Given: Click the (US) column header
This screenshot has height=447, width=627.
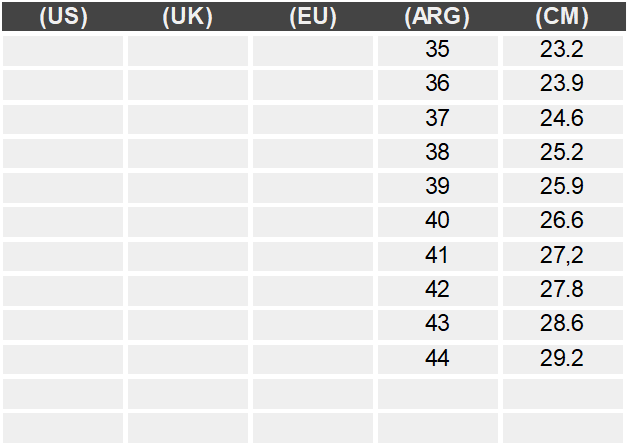Looking at the screenshot, I should tap(63, 17).
